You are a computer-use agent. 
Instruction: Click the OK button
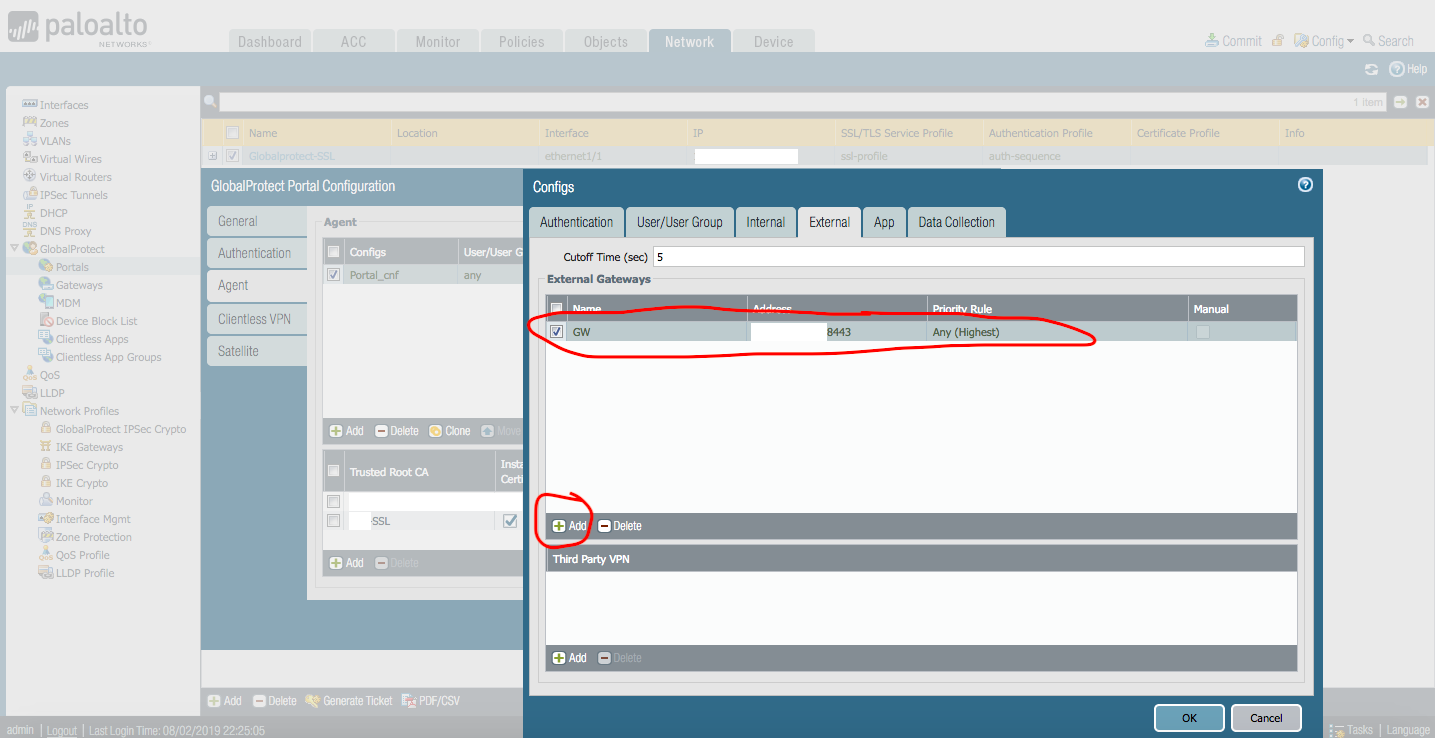pos(1188,718)
